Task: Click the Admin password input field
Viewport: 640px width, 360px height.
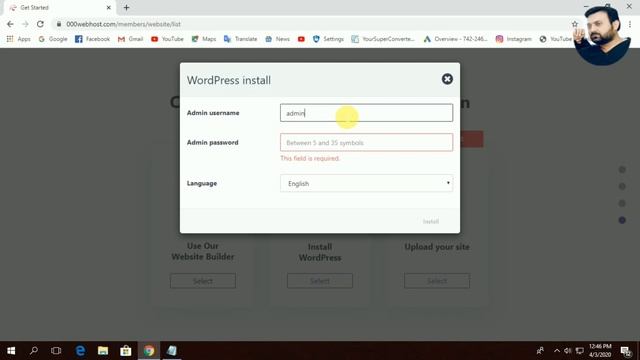Action: coord(366,142)
